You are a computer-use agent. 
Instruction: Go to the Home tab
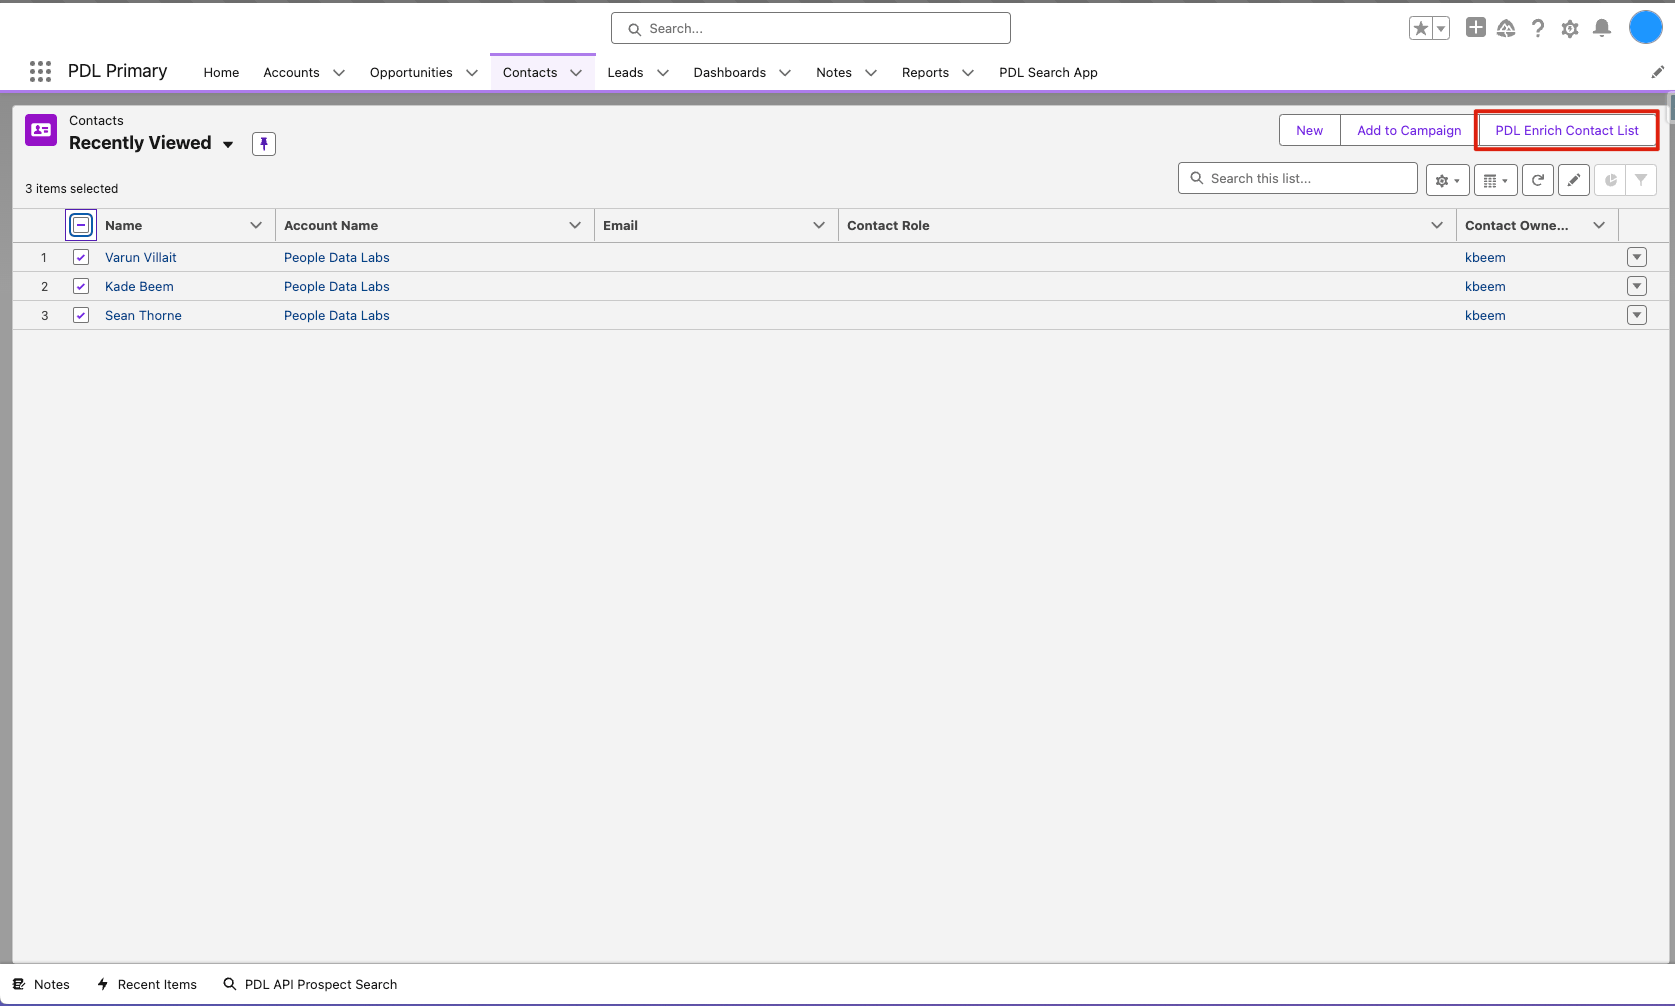click(221, 73)
